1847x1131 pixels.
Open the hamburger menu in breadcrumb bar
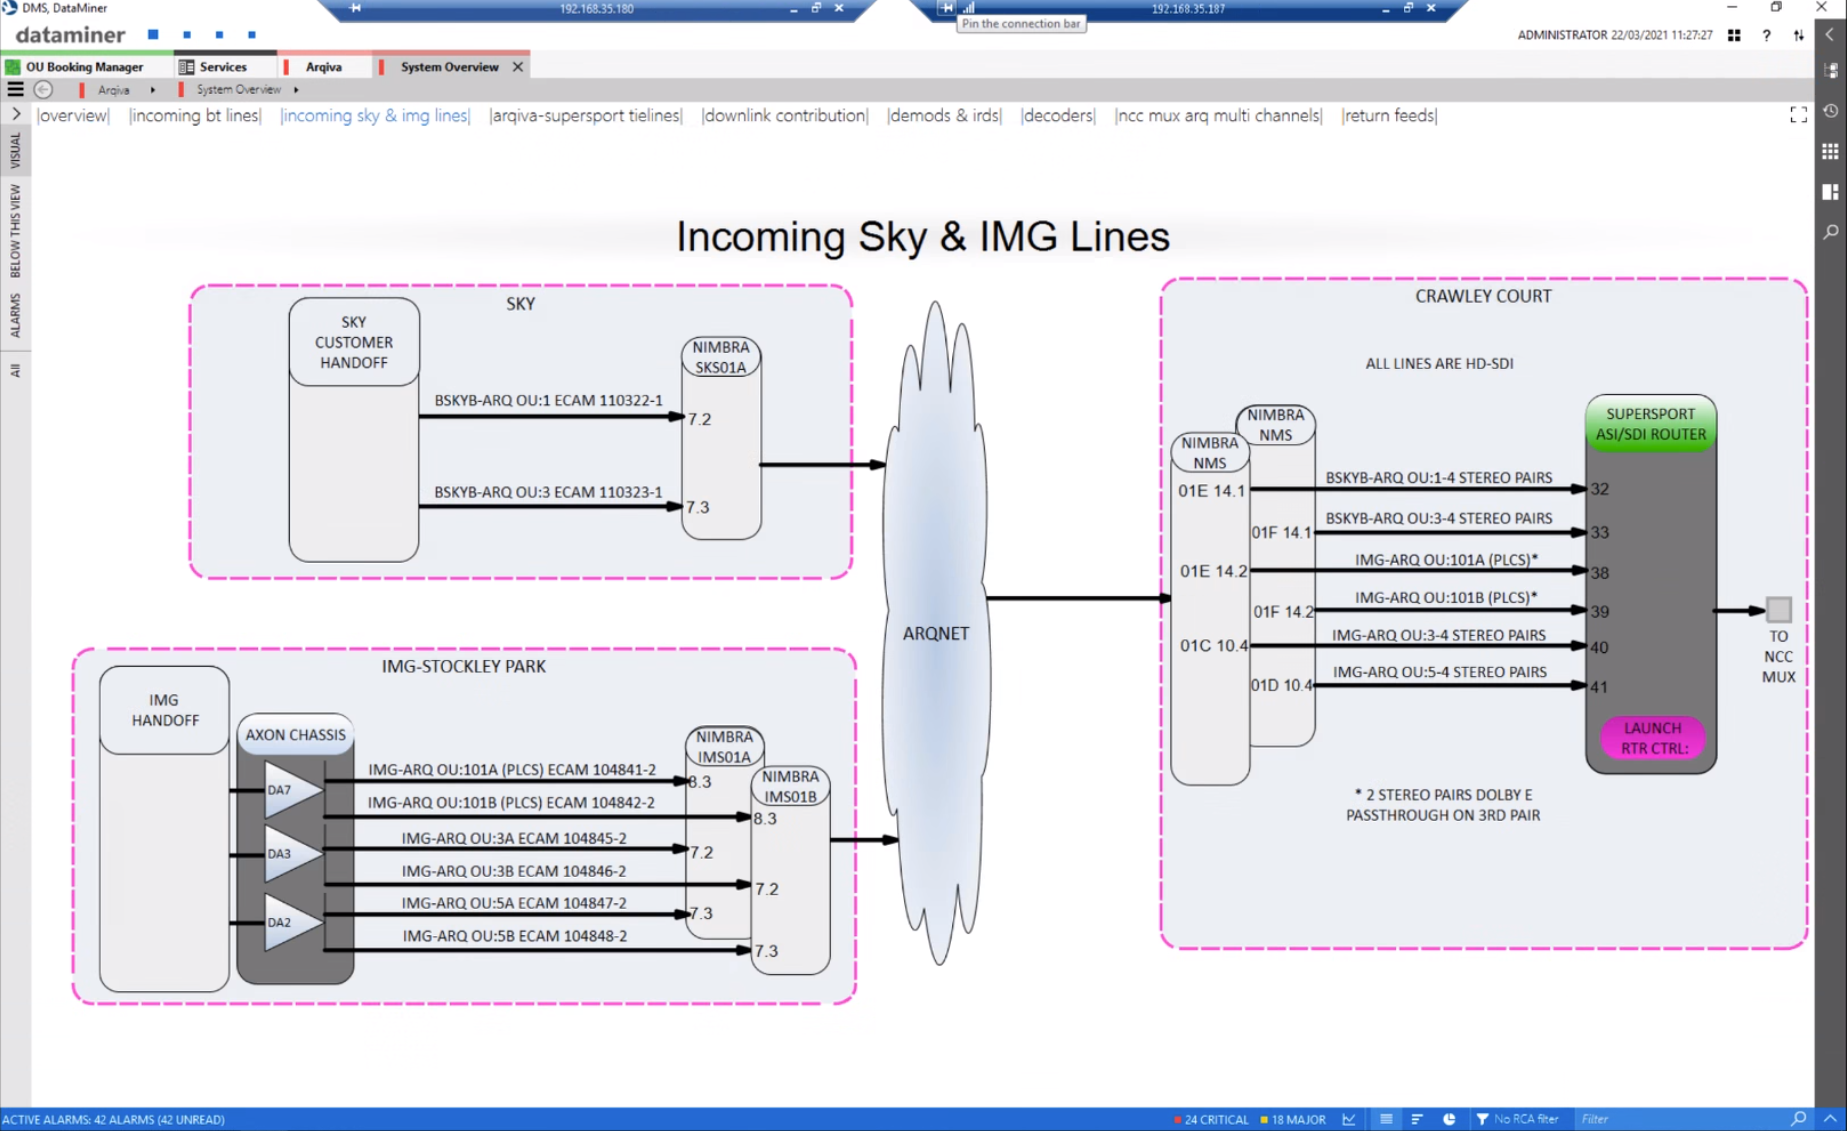15,89
